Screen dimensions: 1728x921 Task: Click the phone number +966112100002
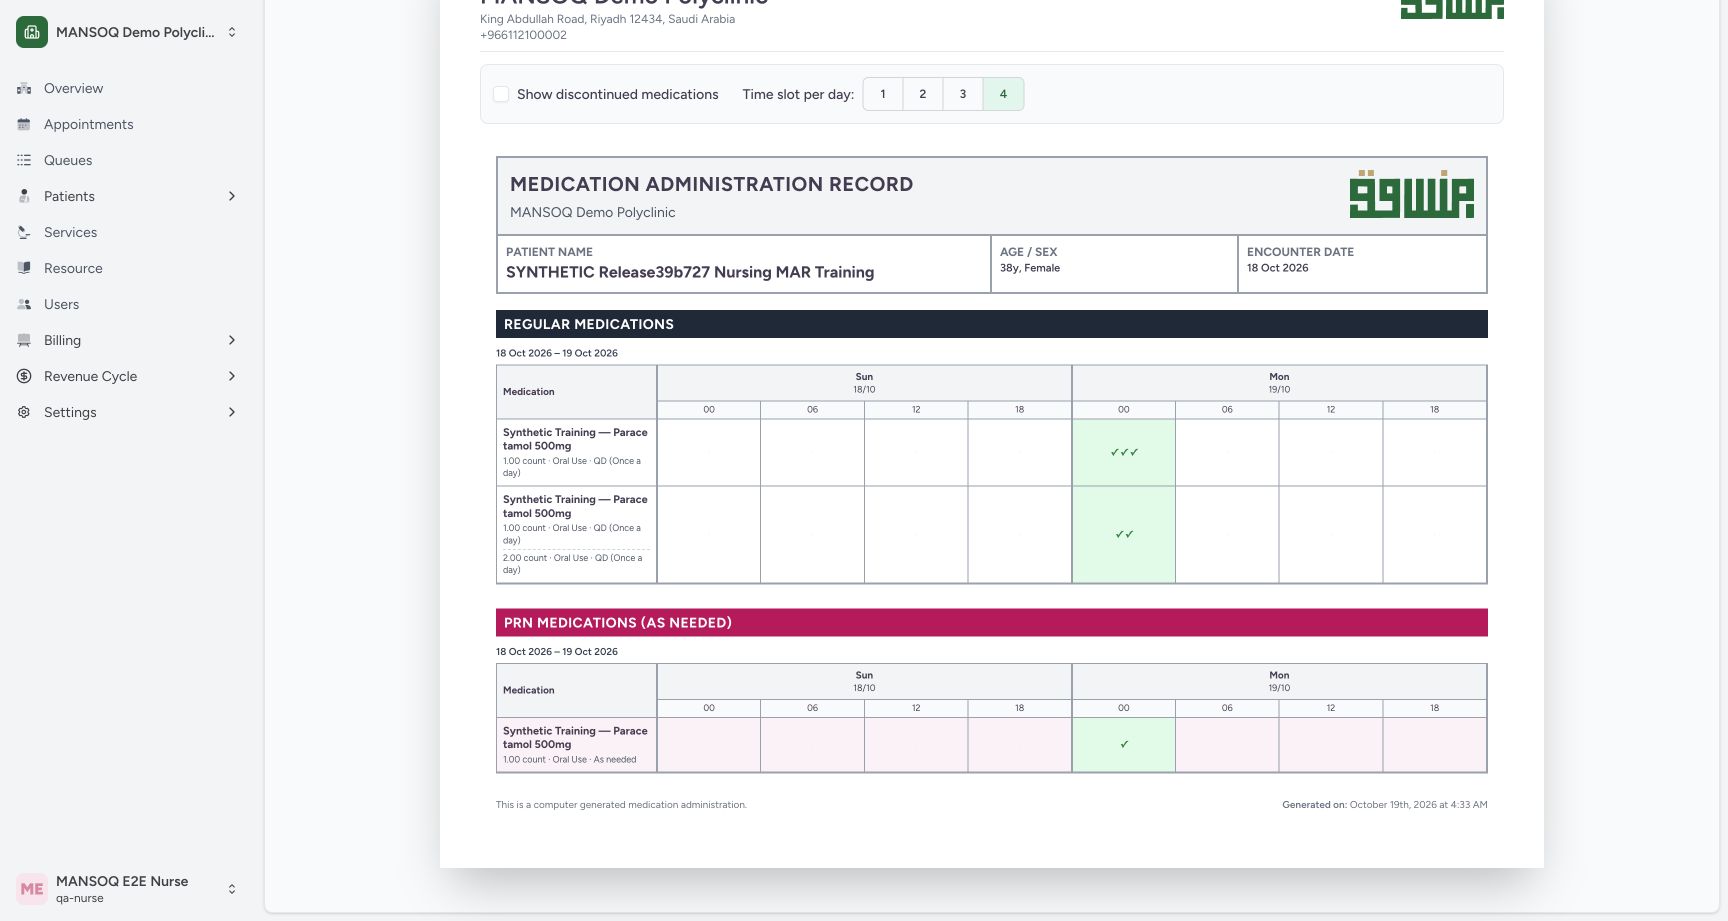pyautogui.click(x=523, y=35)
